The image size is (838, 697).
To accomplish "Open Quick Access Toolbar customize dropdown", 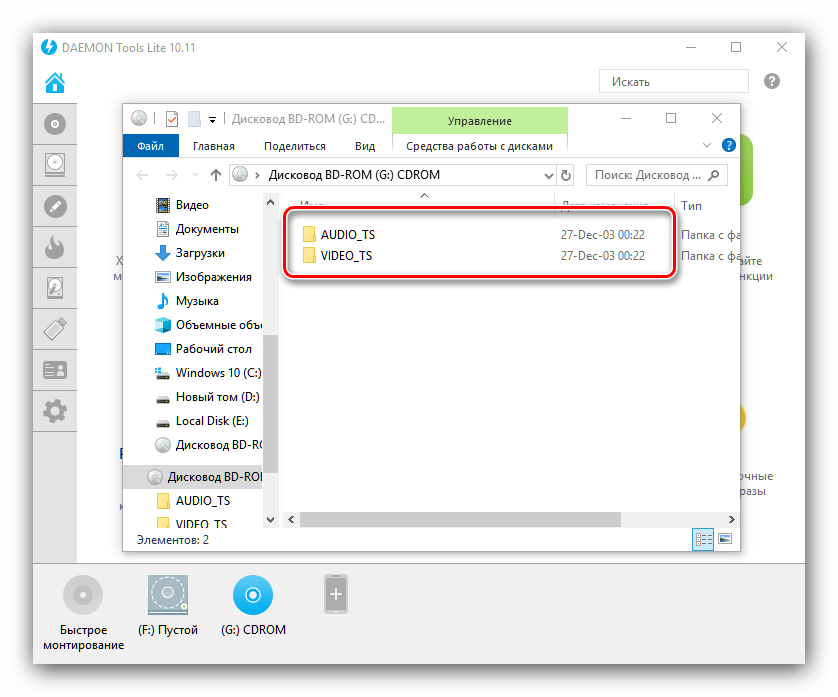I will pos(212,120).
